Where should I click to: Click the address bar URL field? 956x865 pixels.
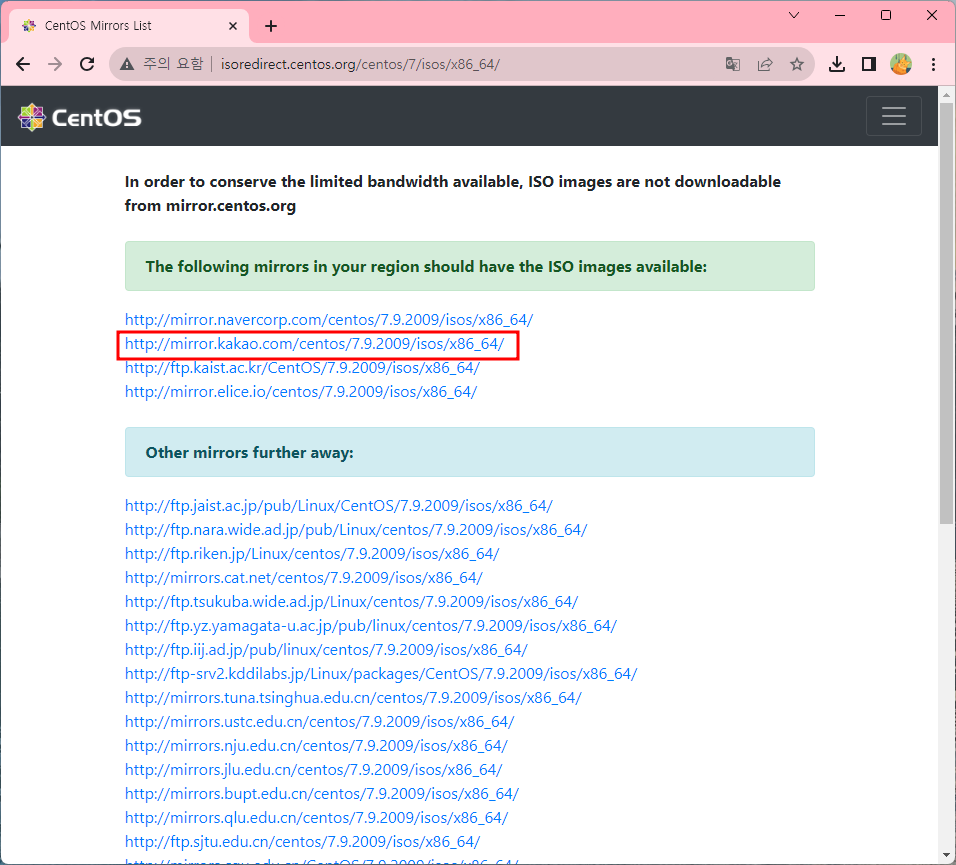point(463,64)
